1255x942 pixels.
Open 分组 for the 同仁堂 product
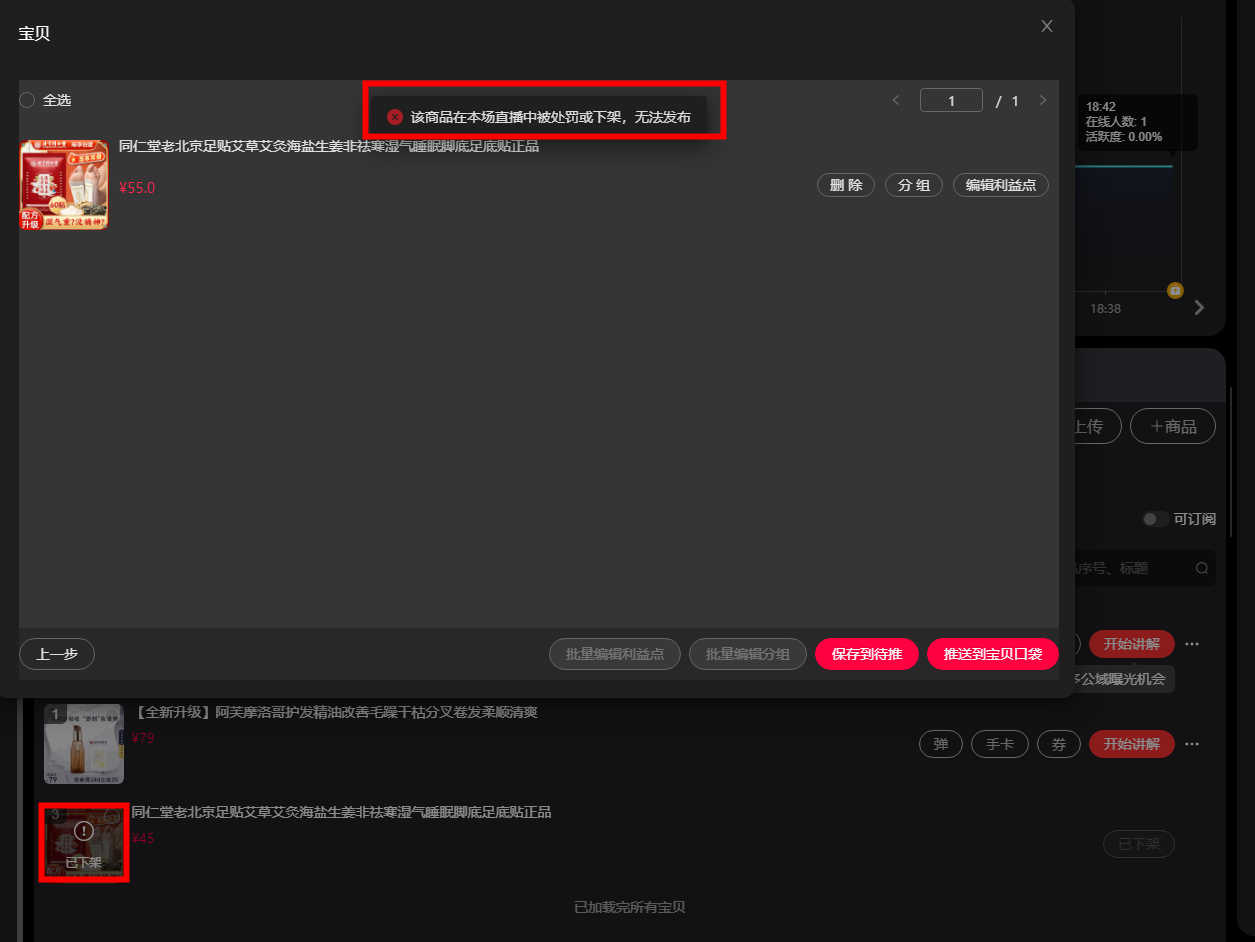coord(914,185)
